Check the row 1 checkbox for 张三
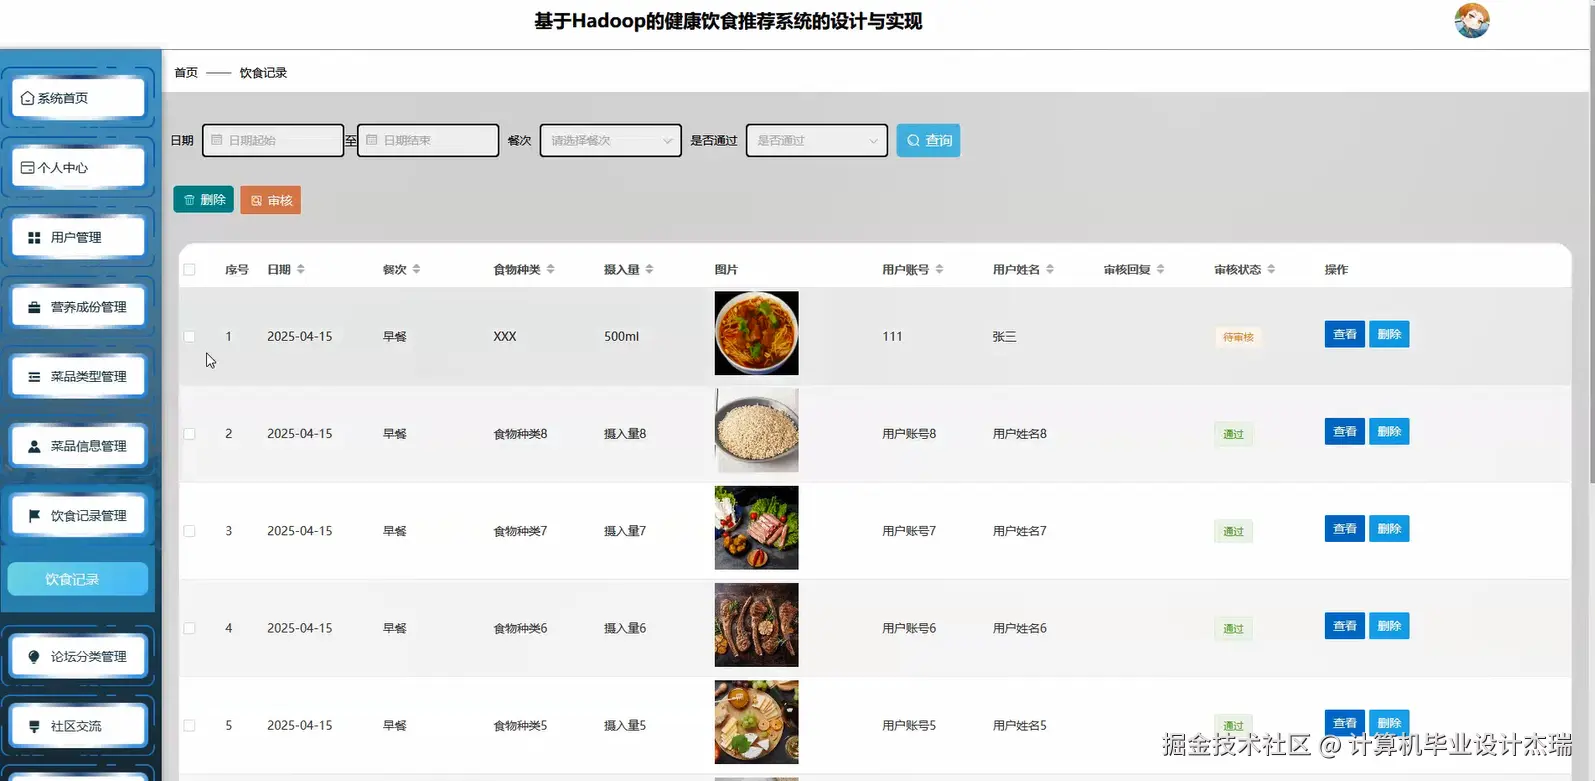 point(189,336)
